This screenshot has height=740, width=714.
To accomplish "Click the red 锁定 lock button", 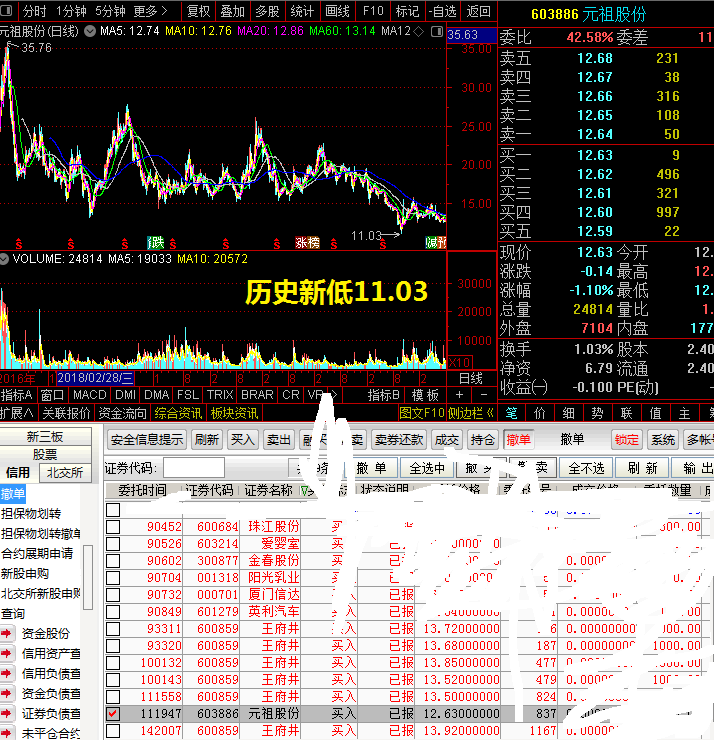I will tap(626, 440).
